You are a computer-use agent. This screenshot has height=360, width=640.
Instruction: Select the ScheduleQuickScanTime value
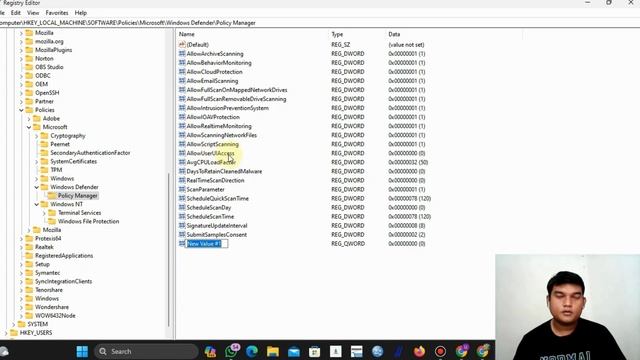click(x=218, y=198)
